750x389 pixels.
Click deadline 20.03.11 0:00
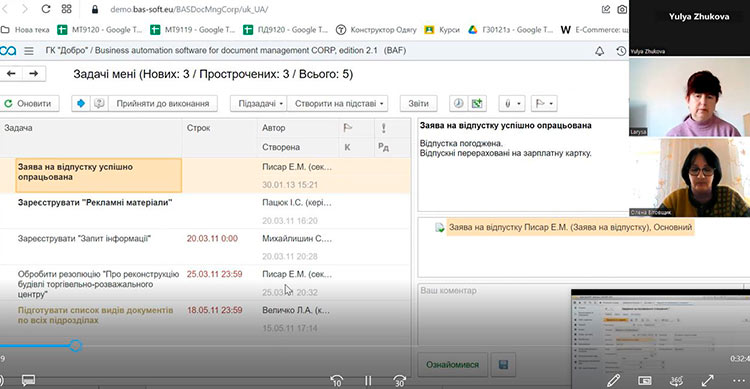[212, 238]
